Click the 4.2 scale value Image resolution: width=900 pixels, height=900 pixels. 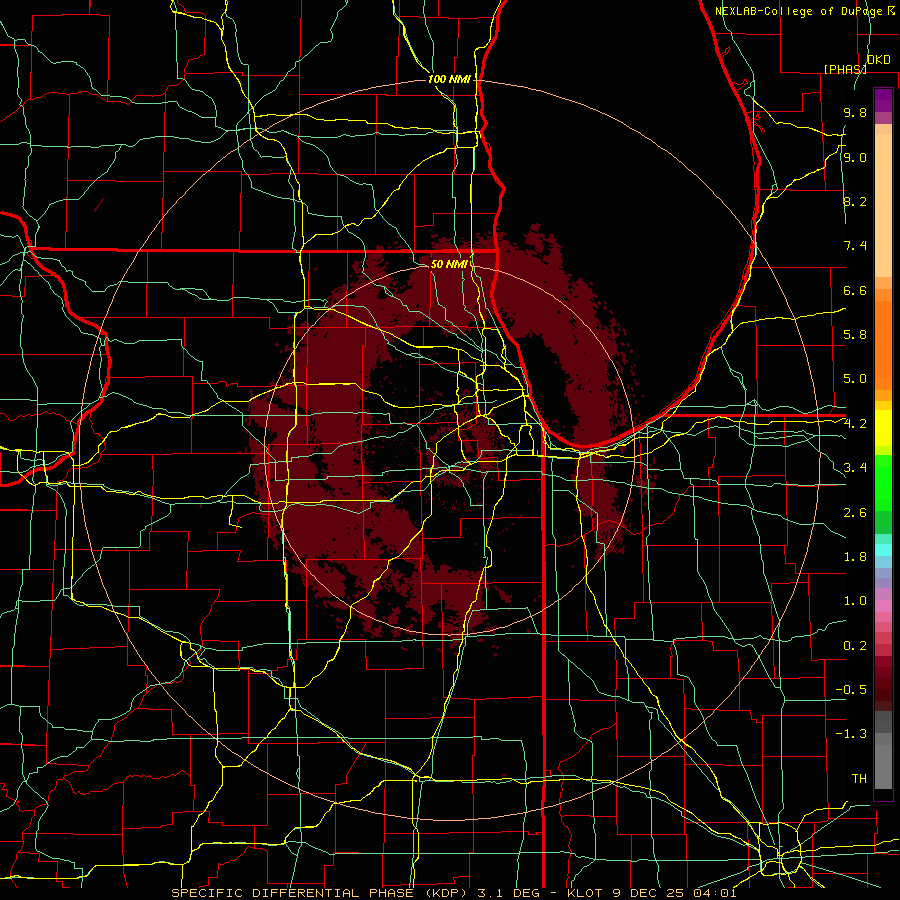tap(855, 424)
